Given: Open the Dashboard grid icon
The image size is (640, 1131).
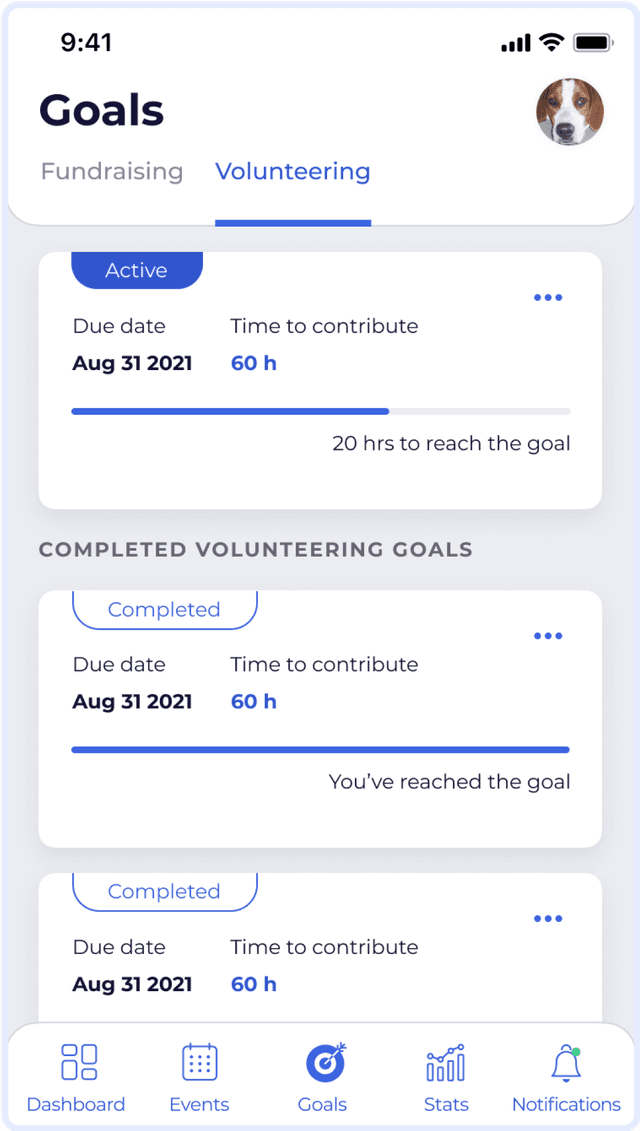Looking at the screenshot, I should coord(79,1062).
